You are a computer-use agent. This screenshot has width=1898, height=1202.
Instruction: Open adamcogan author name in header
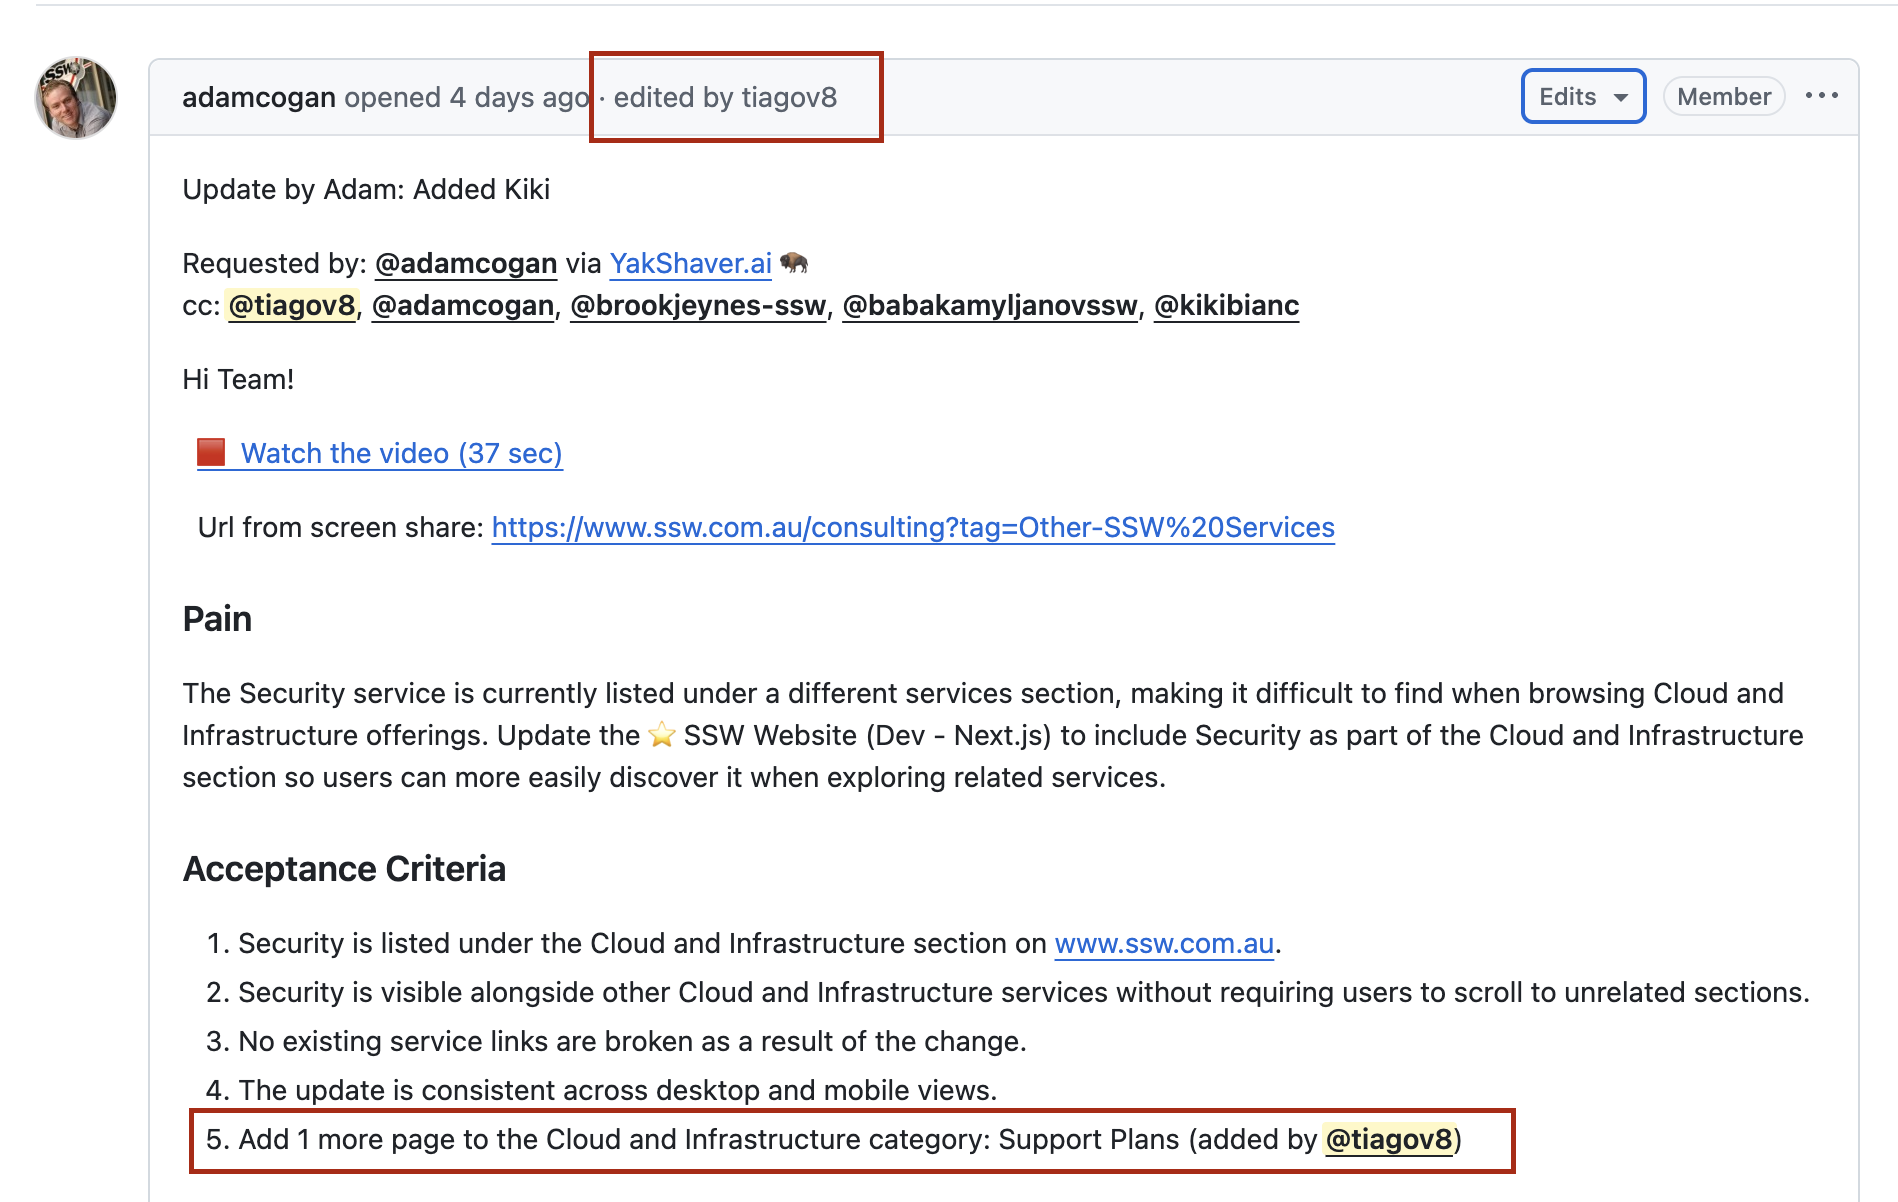(x=259, y=98)
